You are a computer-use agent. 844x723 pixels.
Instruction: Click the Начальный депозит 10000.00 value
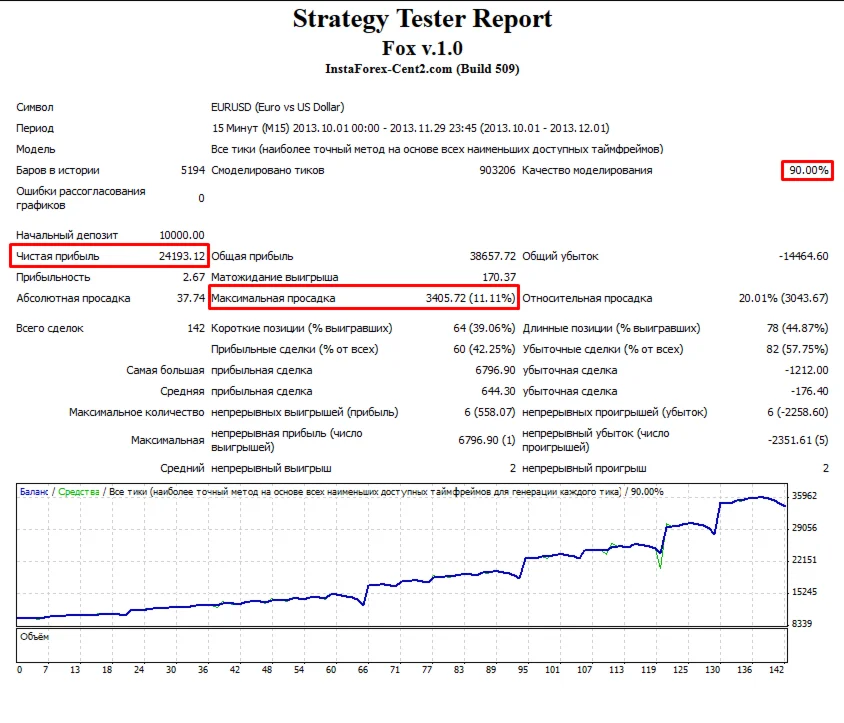coord(181,235)
